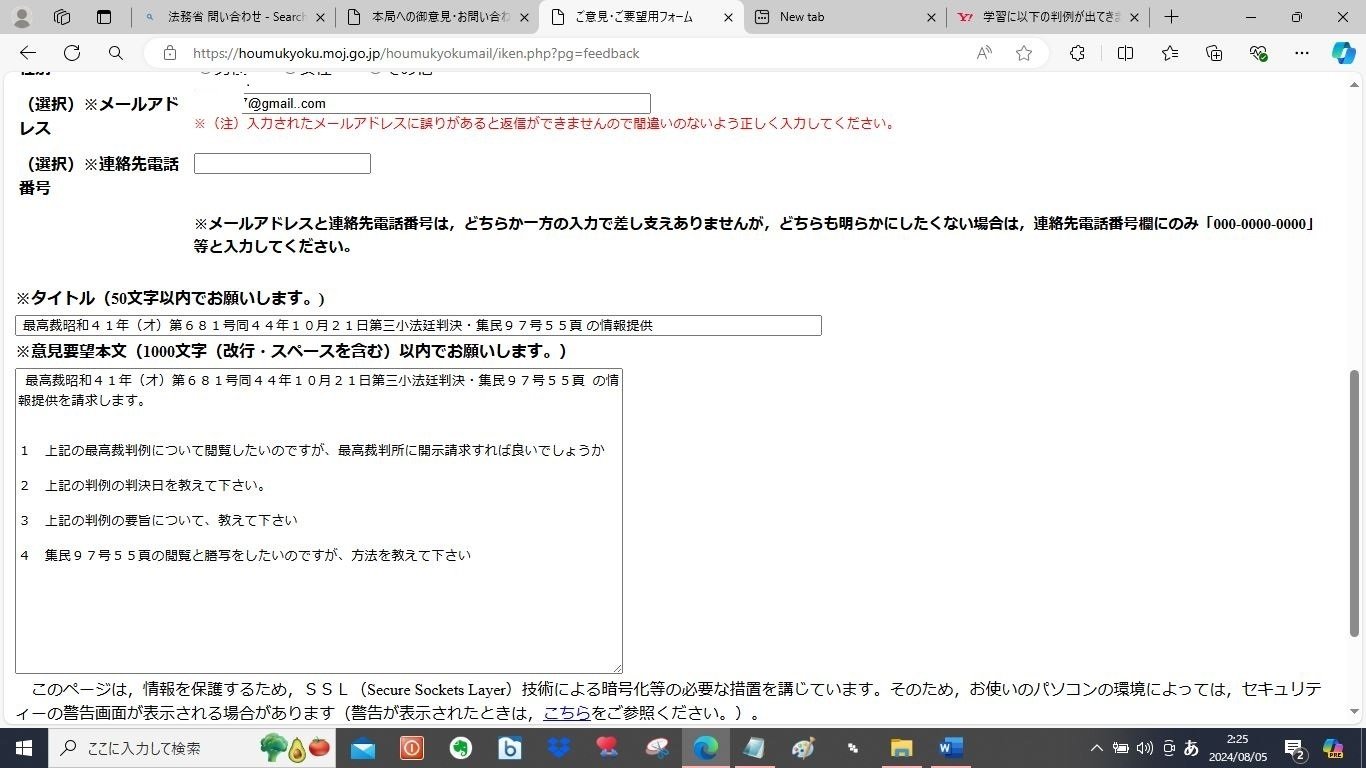This screenshot has height=768, width=1366.
Task: Click the scrollbar down arrow
Action: point(1355,711)
